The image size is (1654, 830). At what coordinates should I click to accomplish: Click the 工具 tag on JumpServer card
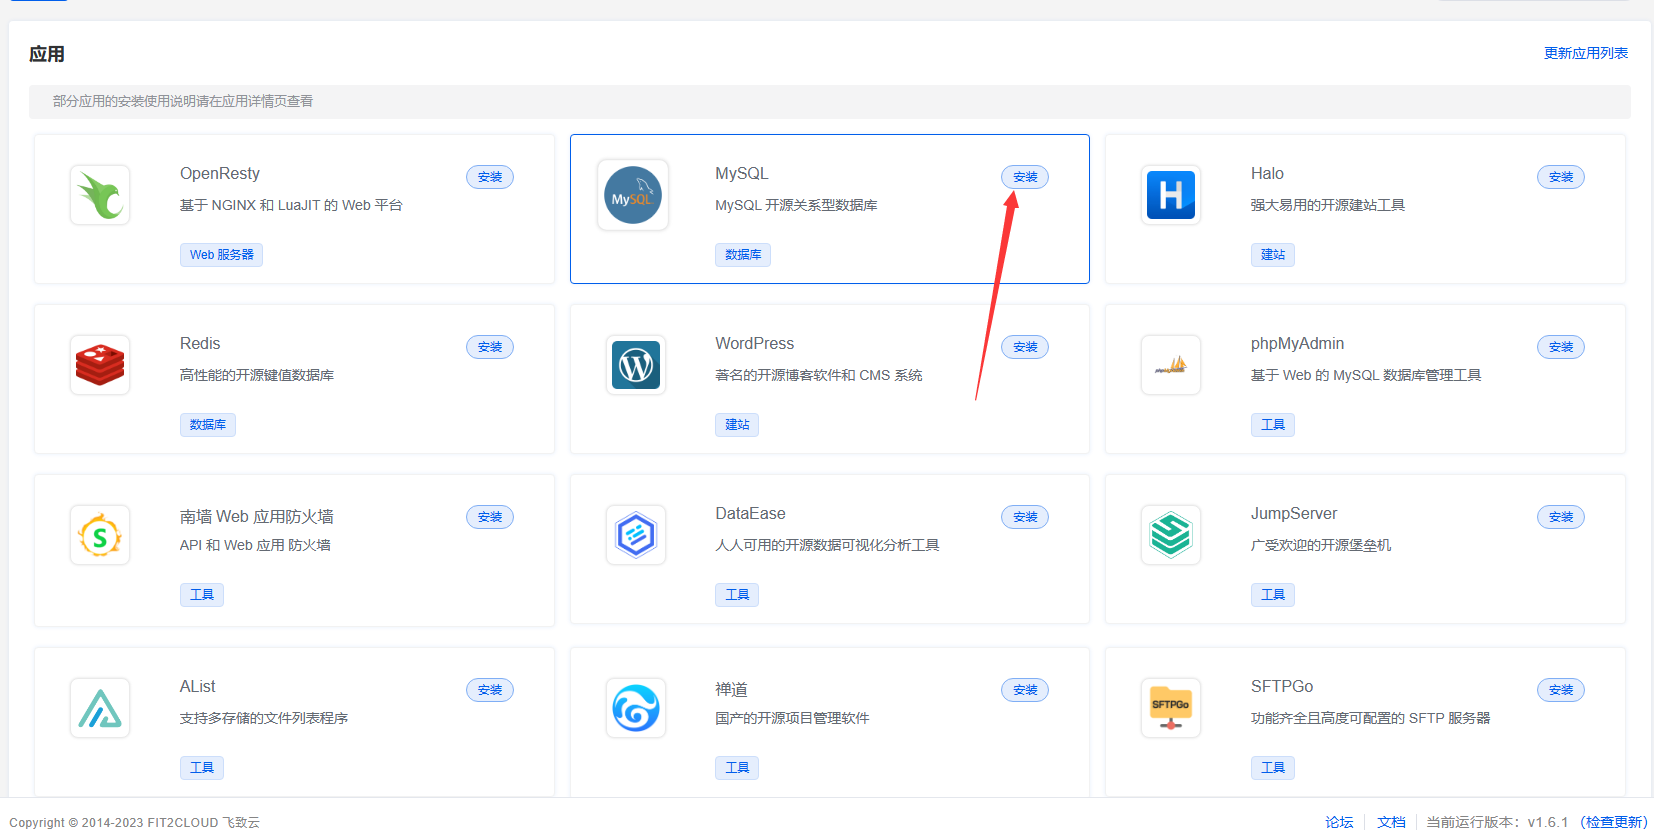pos(1273,595)
